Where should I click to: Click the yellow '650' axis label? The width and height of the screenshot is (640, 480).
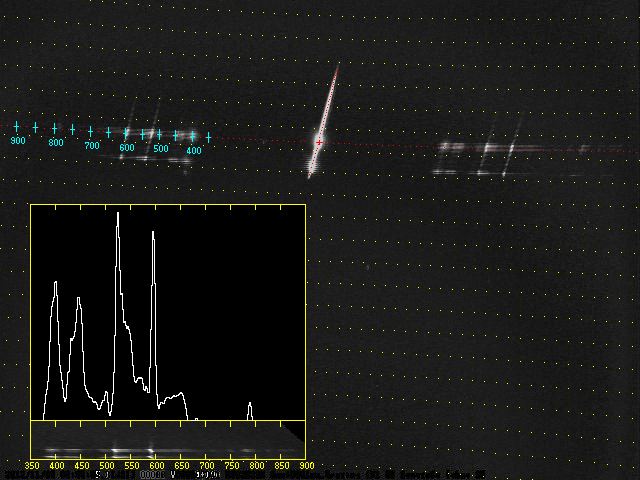point(182,466)
